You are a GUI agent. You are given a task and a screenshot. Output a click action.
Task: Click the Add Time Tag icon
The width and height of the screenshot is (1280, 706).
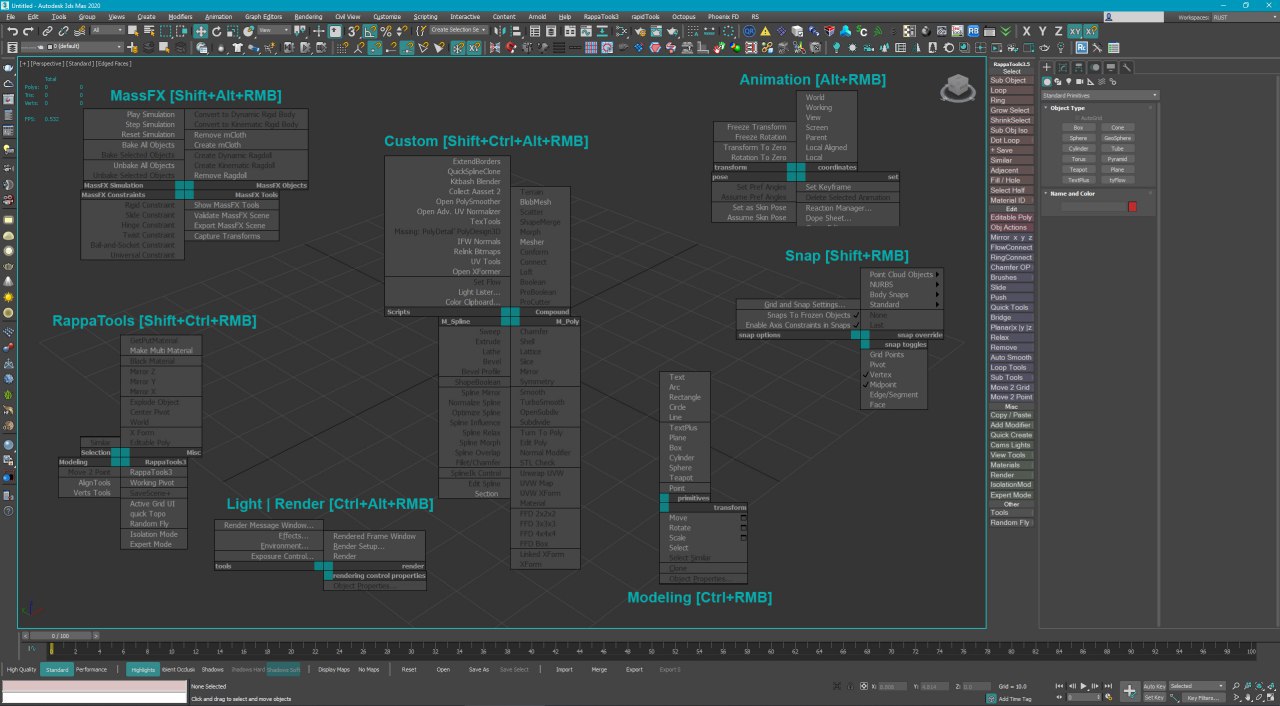coord(991,698)
